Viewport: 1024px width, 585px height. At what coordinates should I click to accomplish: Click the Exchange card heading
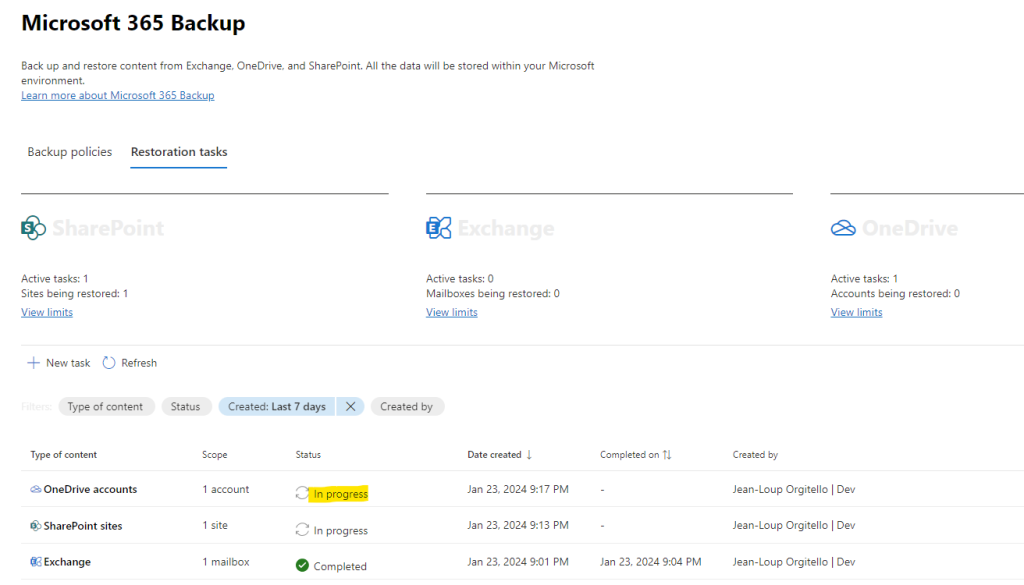tap(505, 228)
